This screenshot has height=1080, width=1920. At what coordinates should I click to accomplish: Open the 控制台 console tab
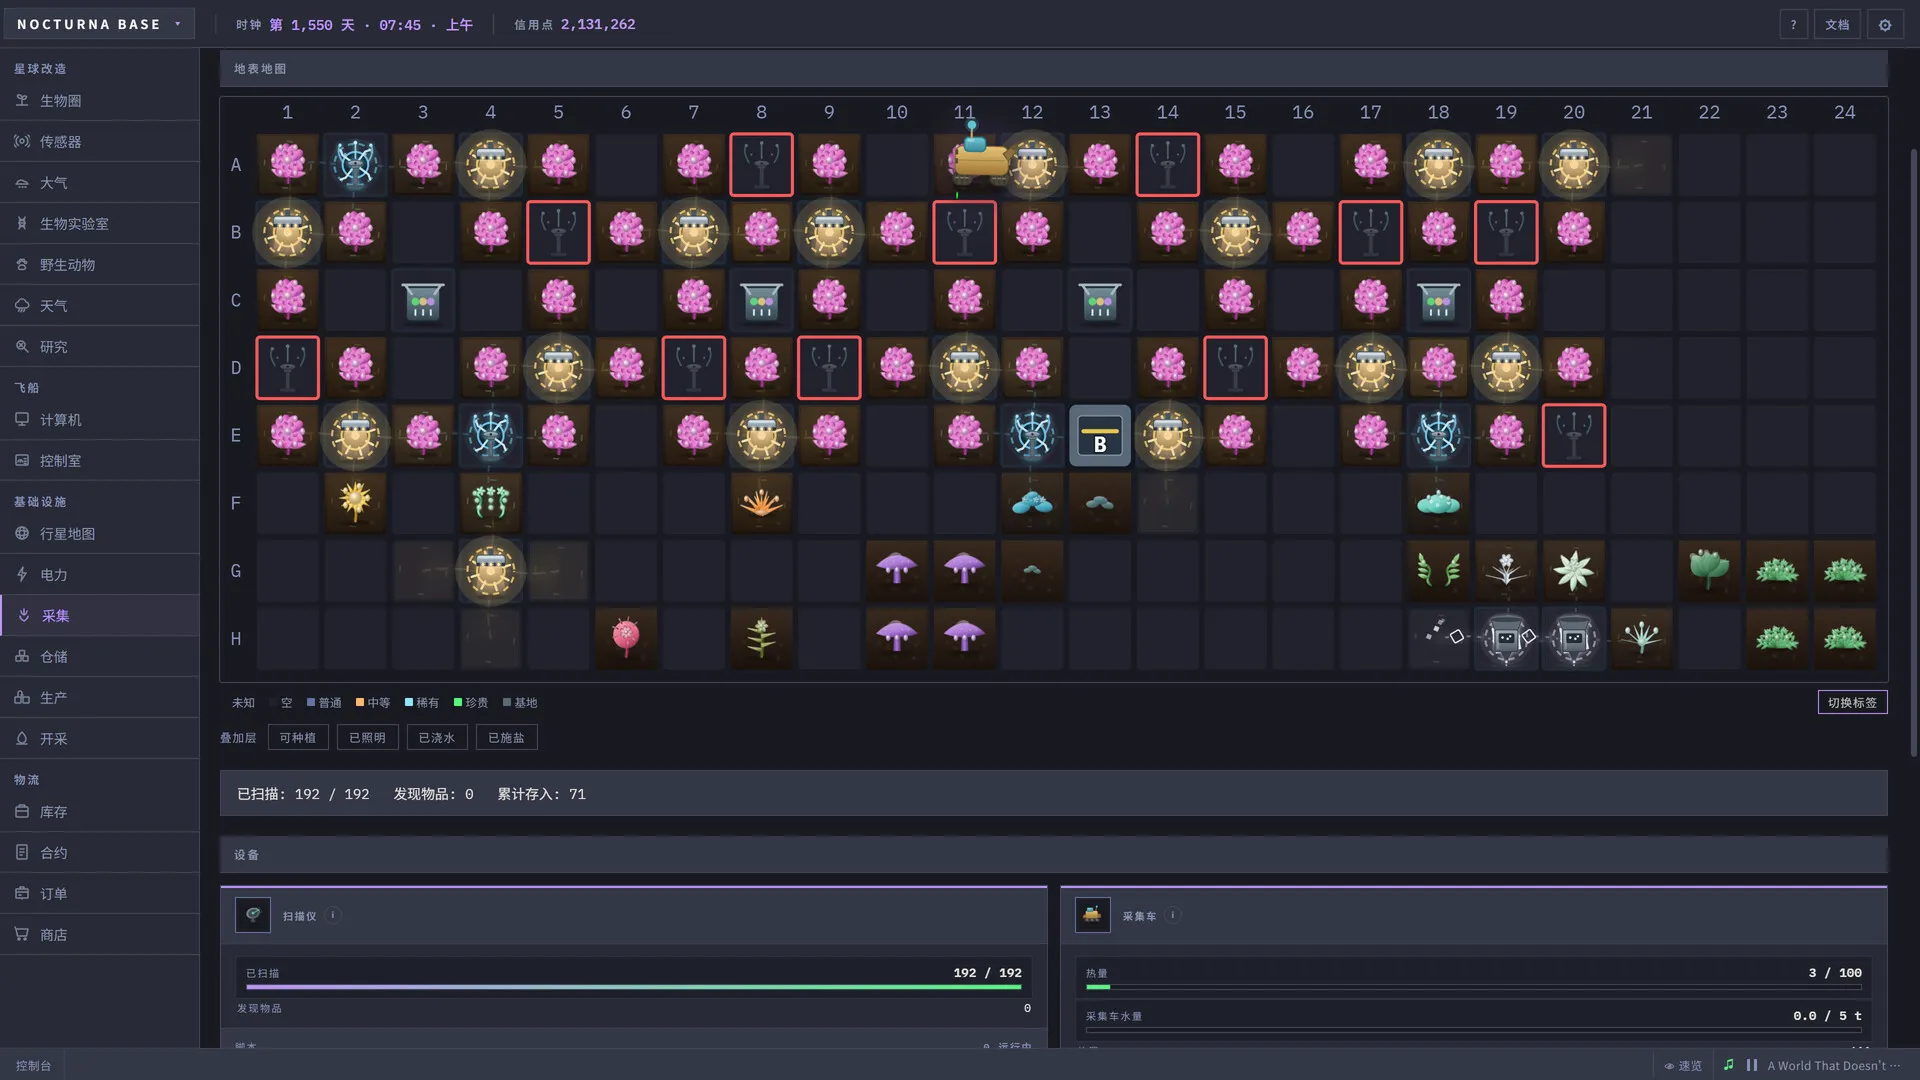coord(33,1066)
